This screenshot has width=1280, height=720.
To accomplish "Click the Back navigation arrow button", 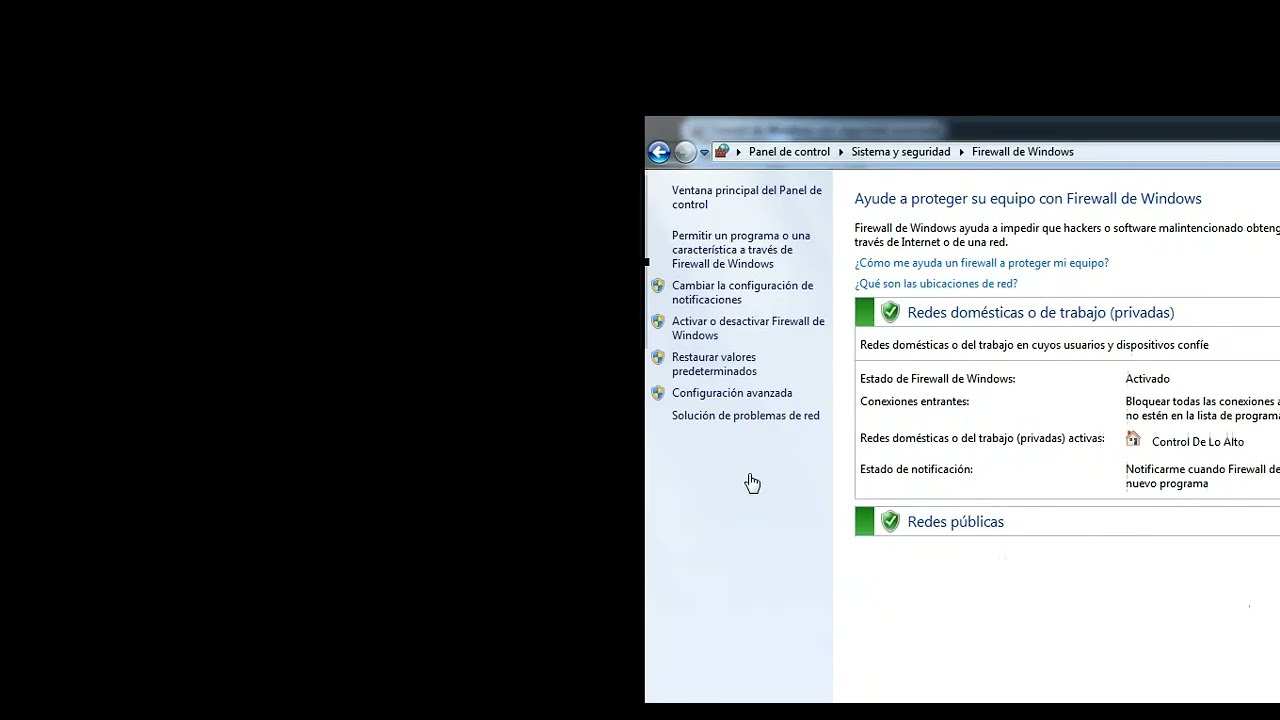I will coord(659,152).
